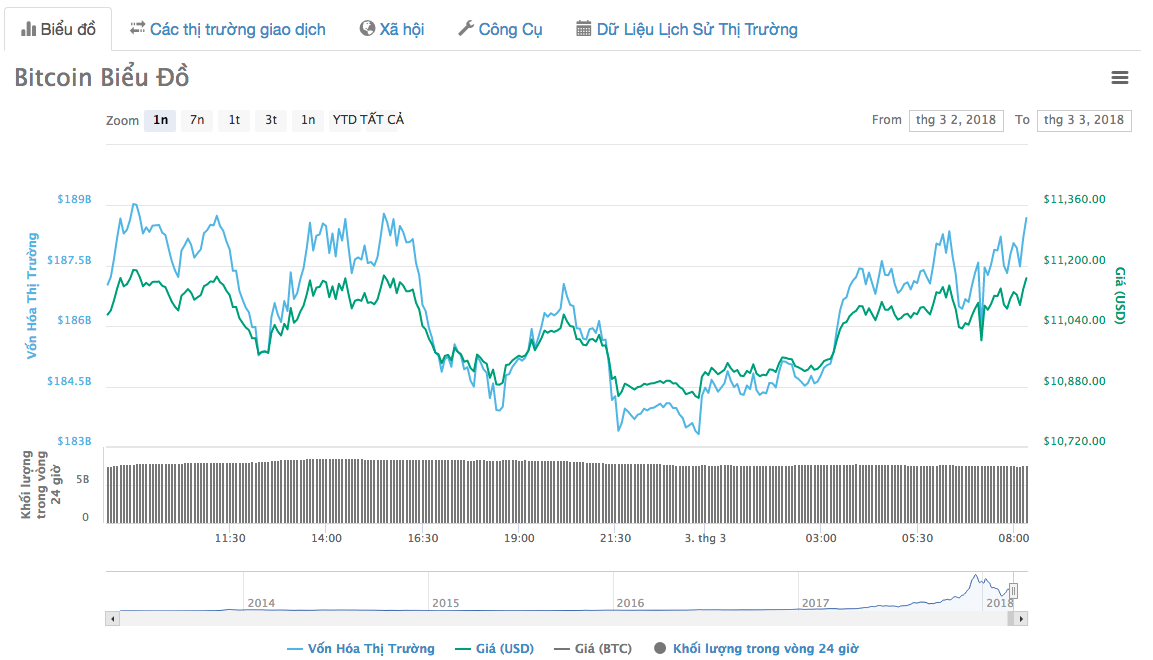This screenshot has width=1153, height=660.
Task: Click the 3. thg 3 date axis label
Action: 705,538
